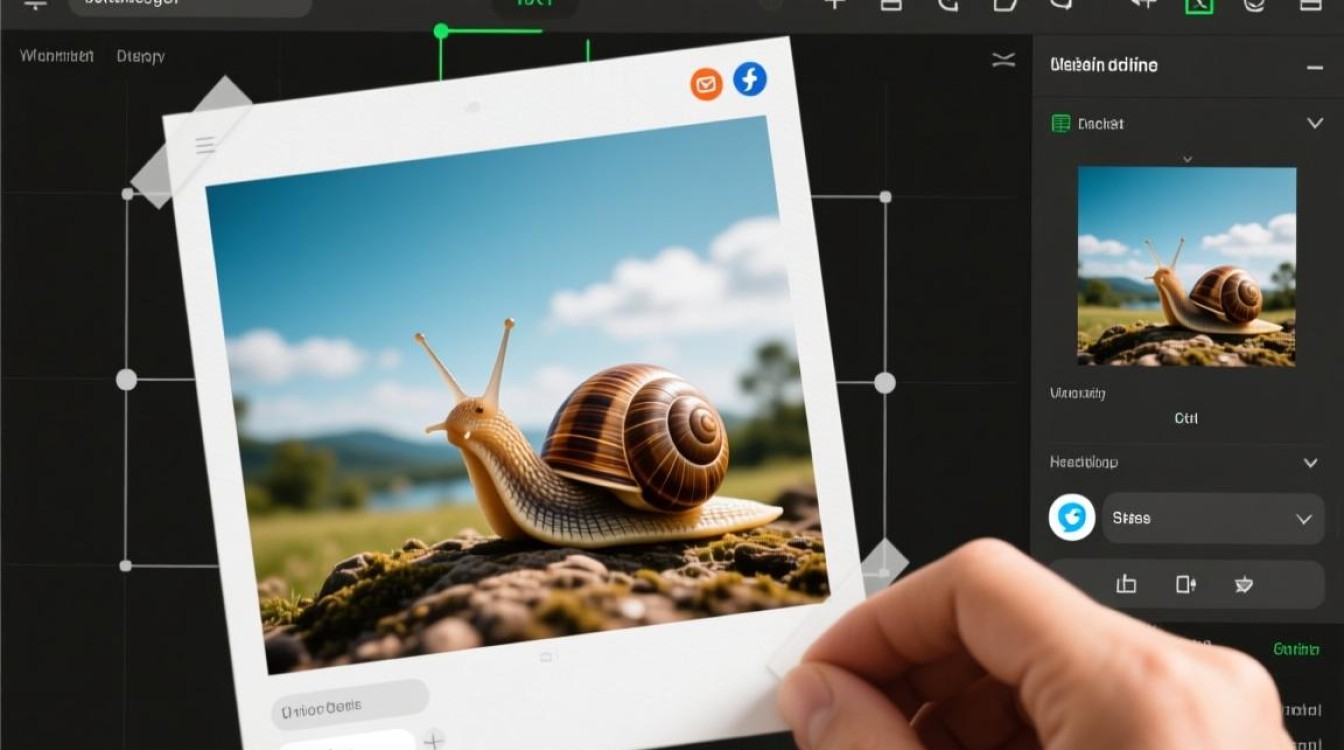Screen dimensions: 1344x750
Task: Click the blue Facebook icon on the photo card
Action: 750,79
